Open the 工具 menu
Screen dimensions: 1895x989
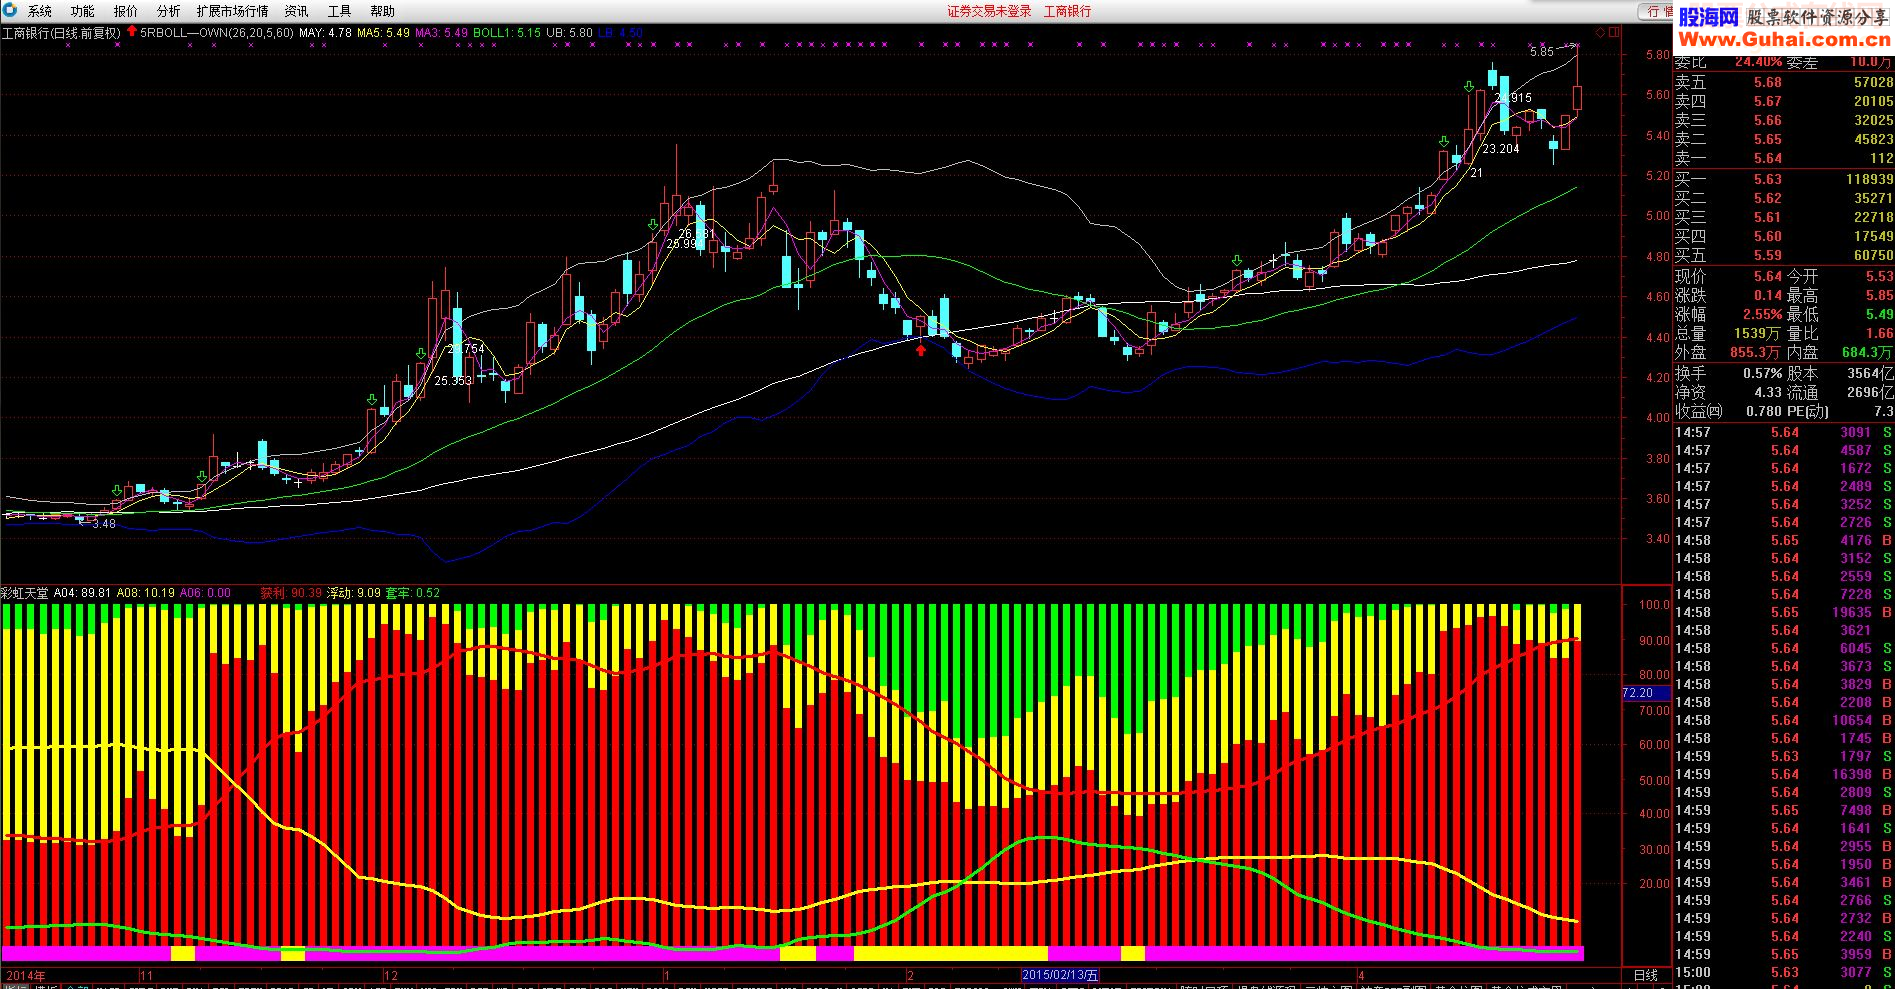(x=339, y=11)
